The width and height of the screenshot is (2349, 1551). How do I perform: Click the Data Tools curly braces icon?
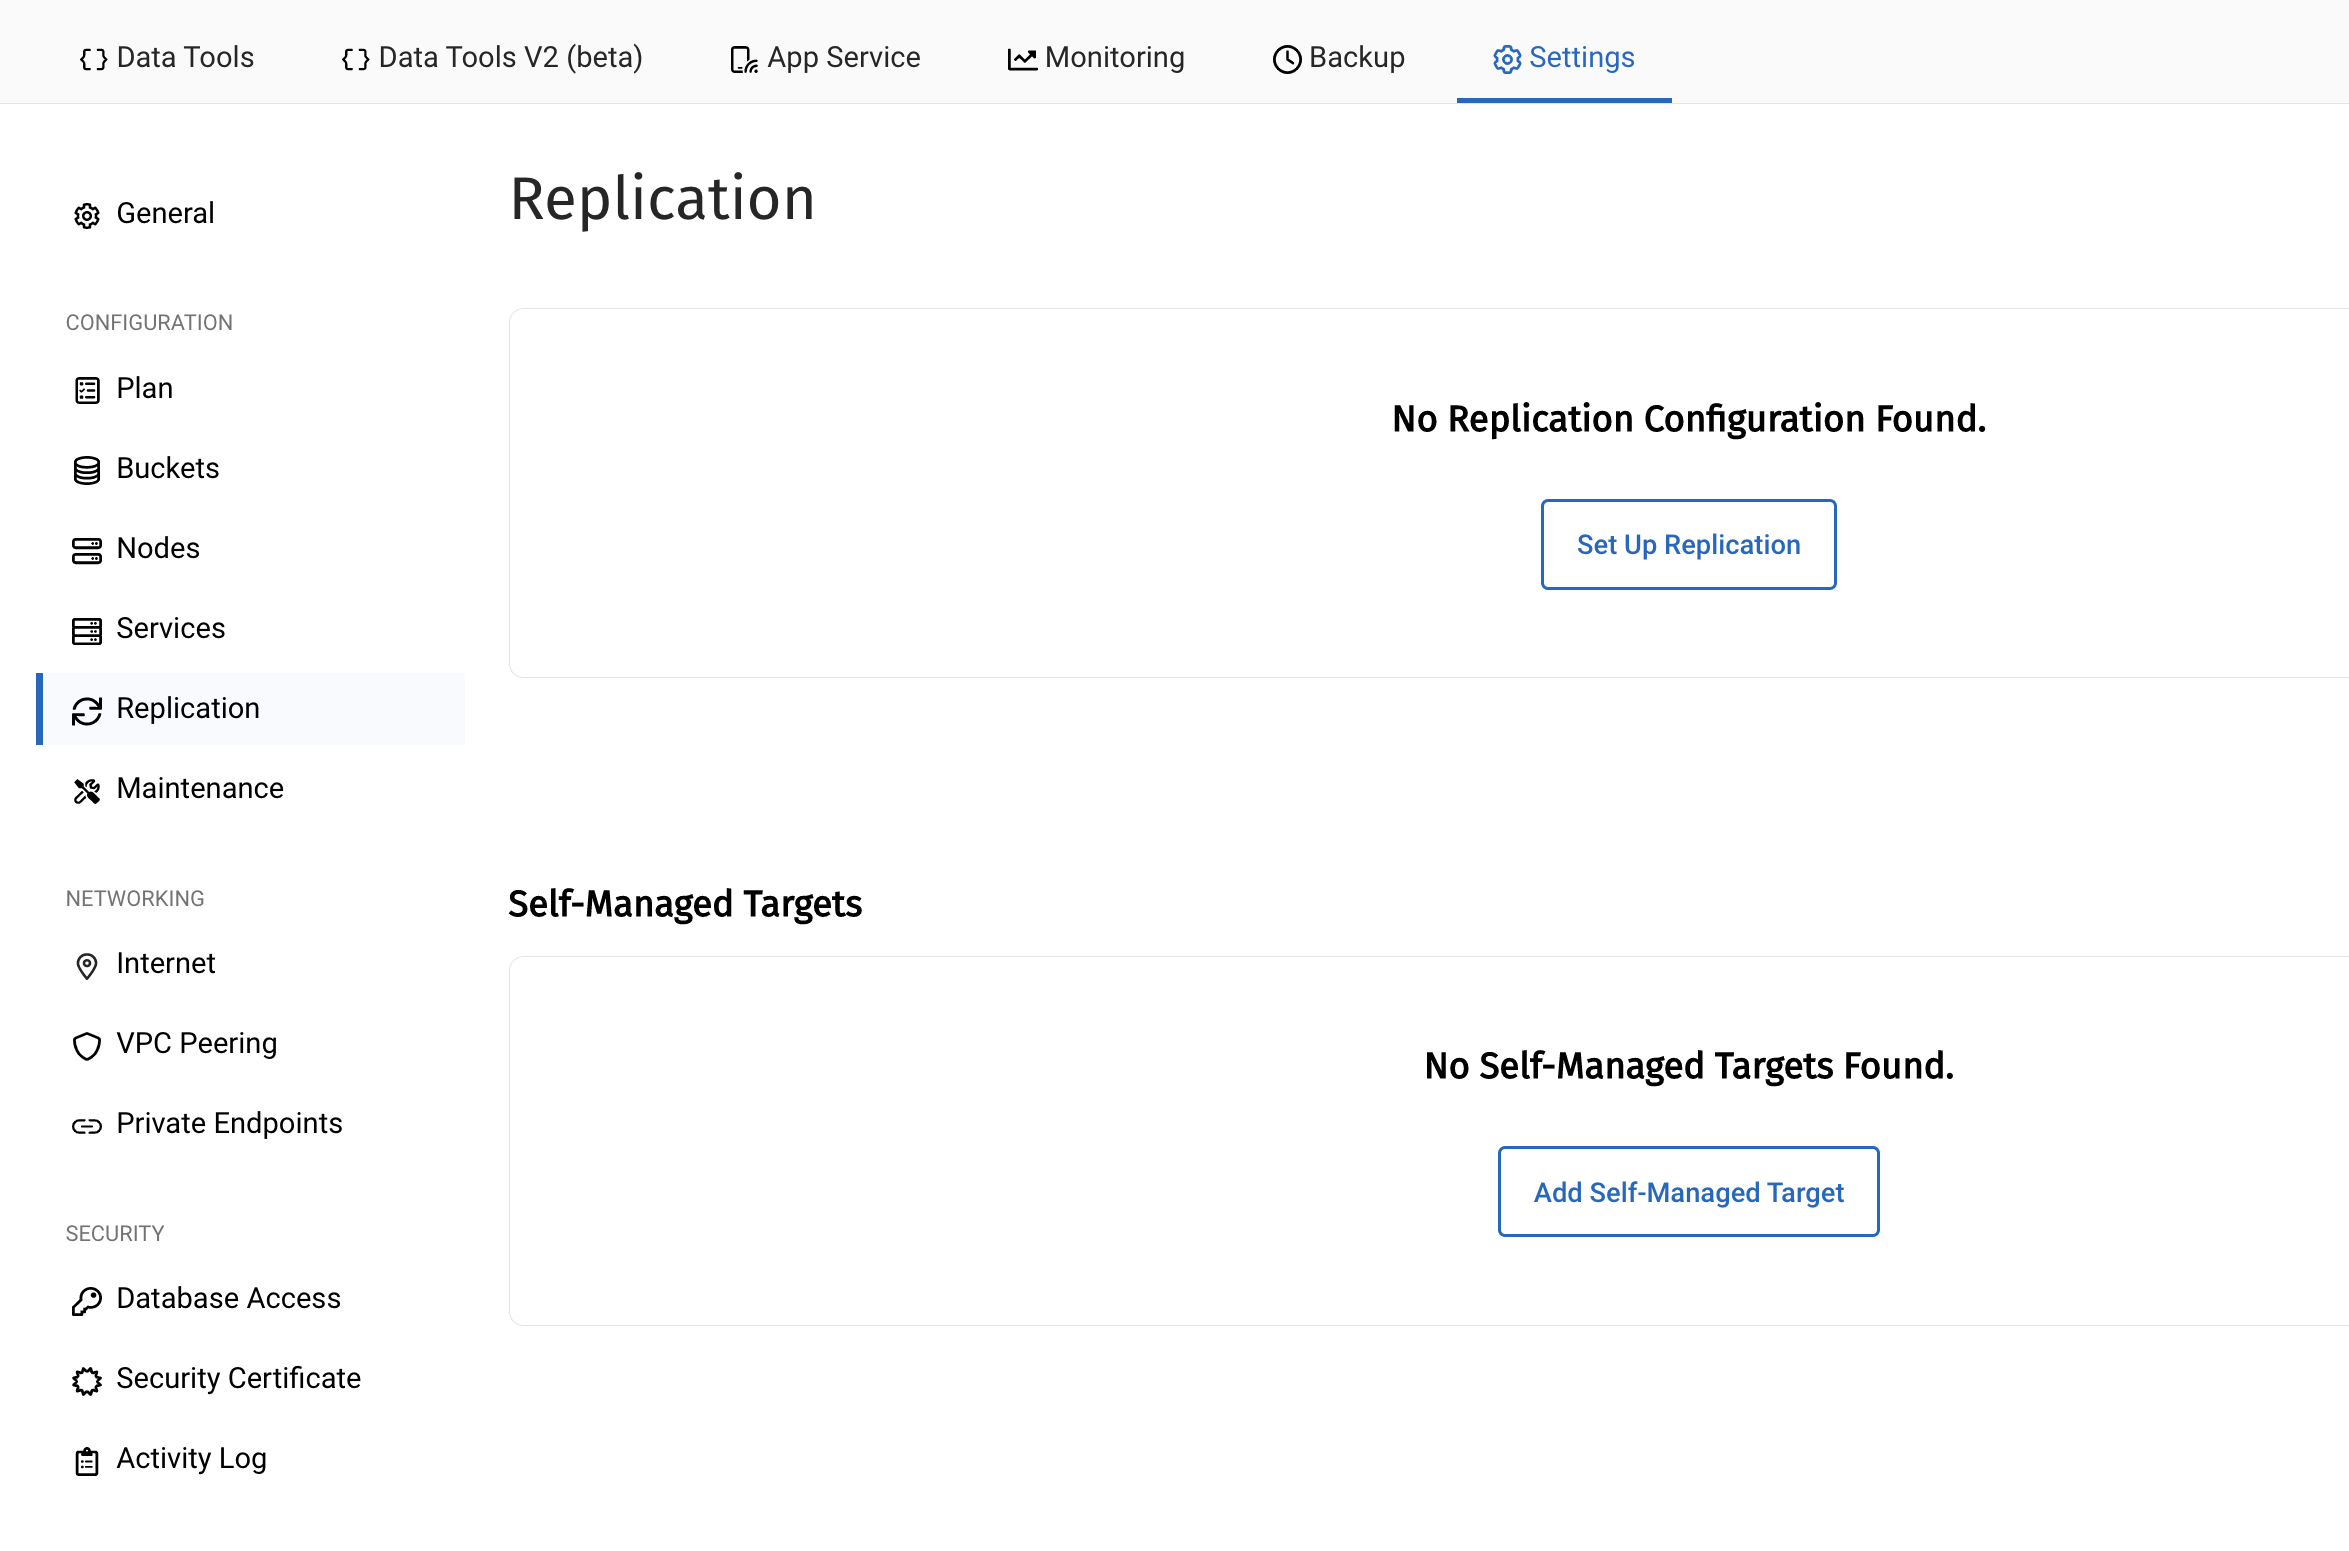93,59
